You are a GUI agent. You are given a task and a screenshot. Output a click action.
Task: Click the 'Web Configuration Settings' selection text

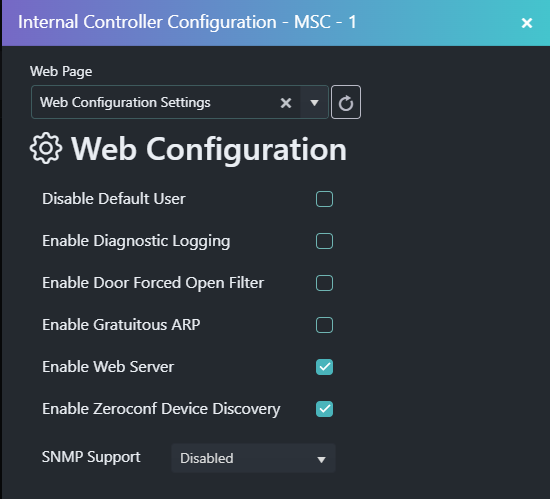[125, 102]
